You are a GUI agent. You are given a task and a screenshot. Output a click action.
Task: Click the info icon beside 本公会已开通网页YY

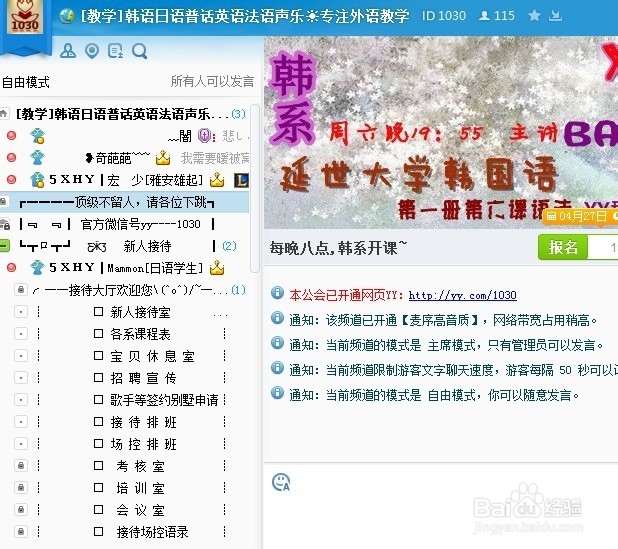point(277,293)
